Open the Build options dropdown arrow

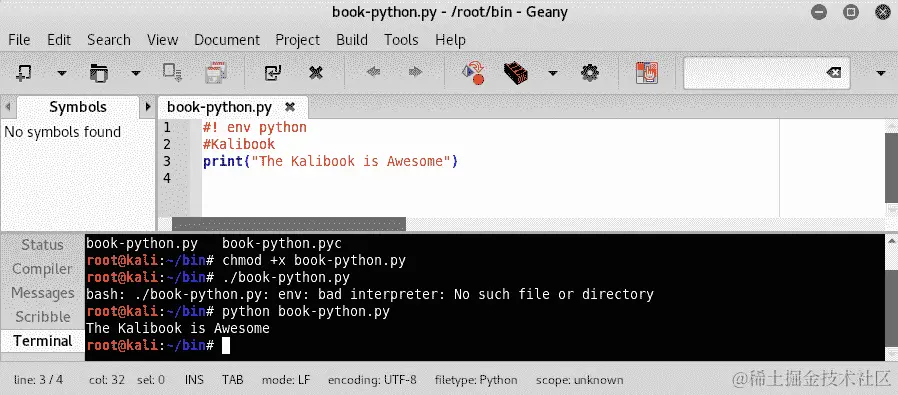(553, 73)
